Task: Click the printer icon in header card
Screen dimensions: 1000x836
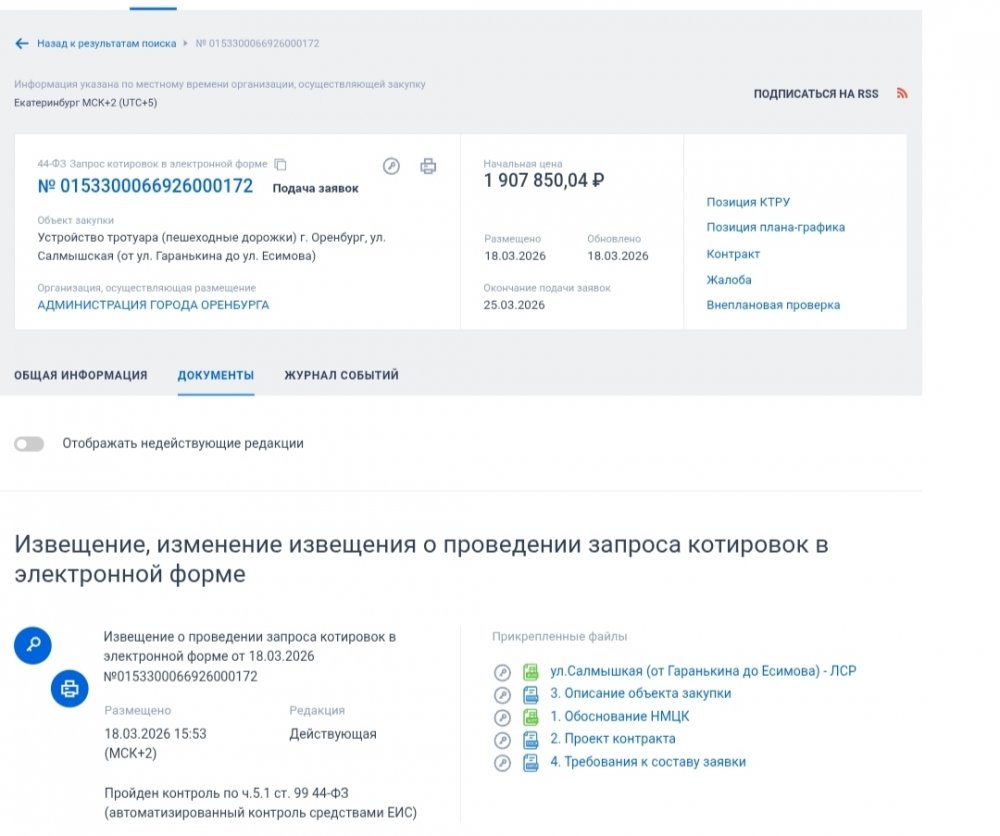Action: (x=428, y=166)
